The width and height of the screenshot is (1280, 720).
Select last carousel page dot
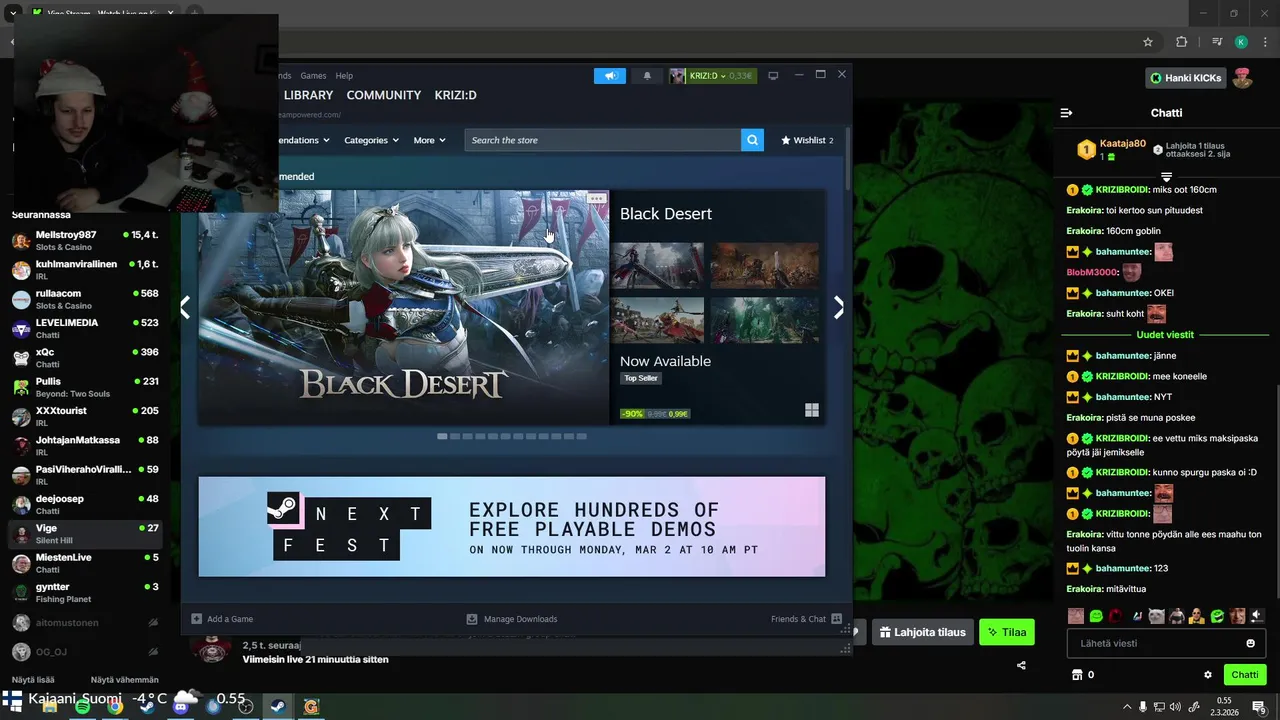click(581, 436)
